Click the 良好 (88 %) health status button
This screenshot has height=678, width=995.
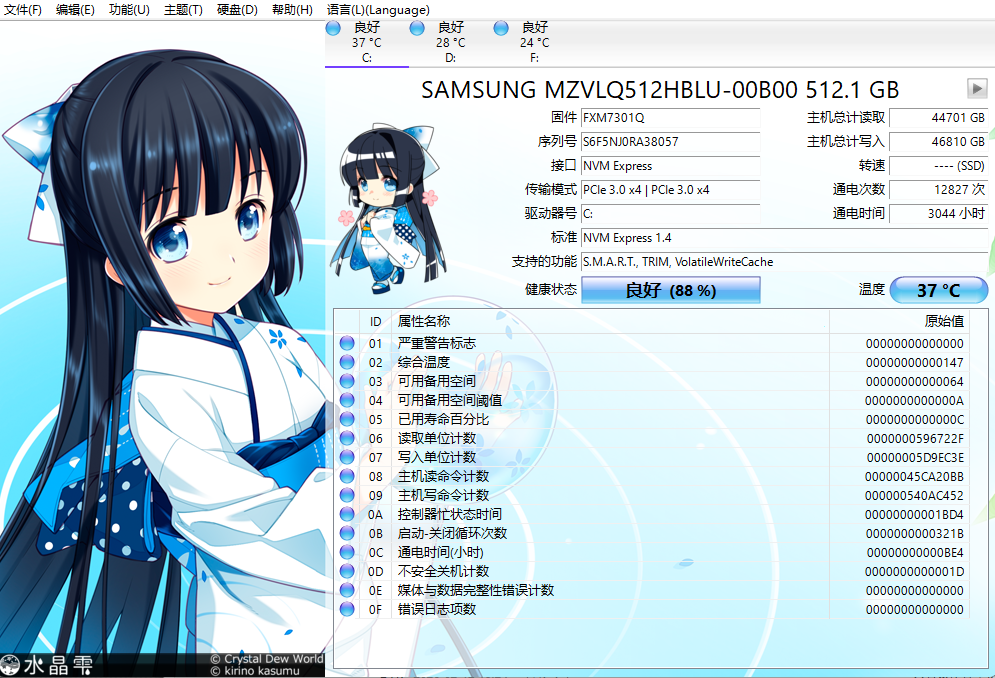click(x=671, y=290)
